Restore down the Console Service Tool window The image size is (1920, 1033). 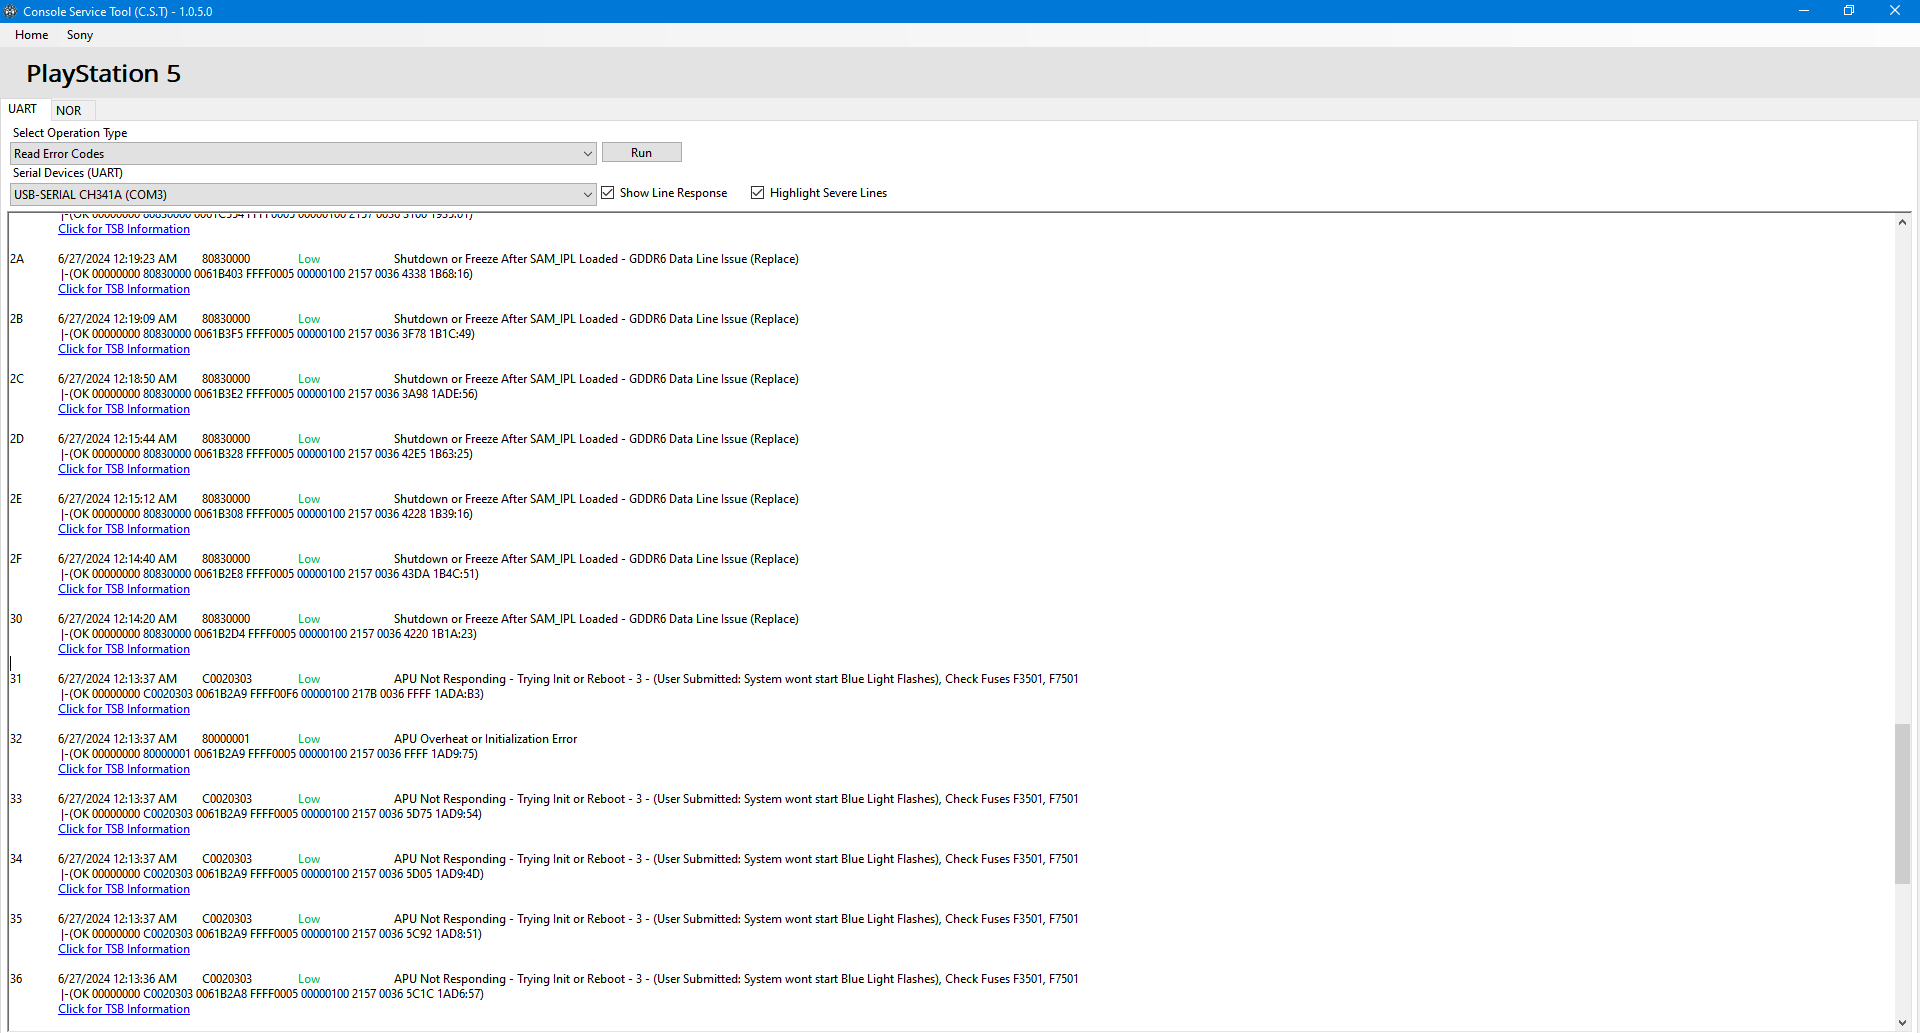[x=1849, y=11]
